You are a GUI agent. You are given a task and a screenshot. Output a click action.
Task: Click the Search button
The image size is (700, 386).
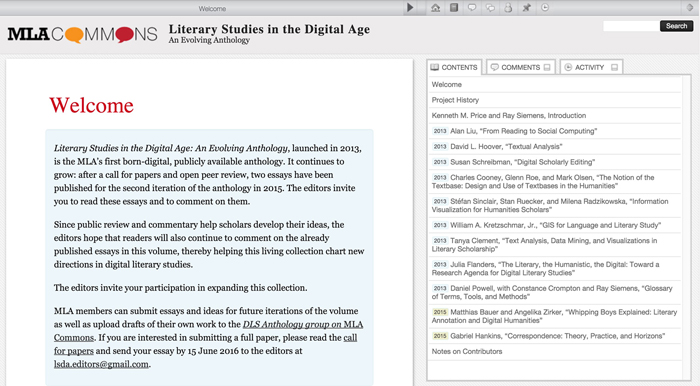coord(676,26)
